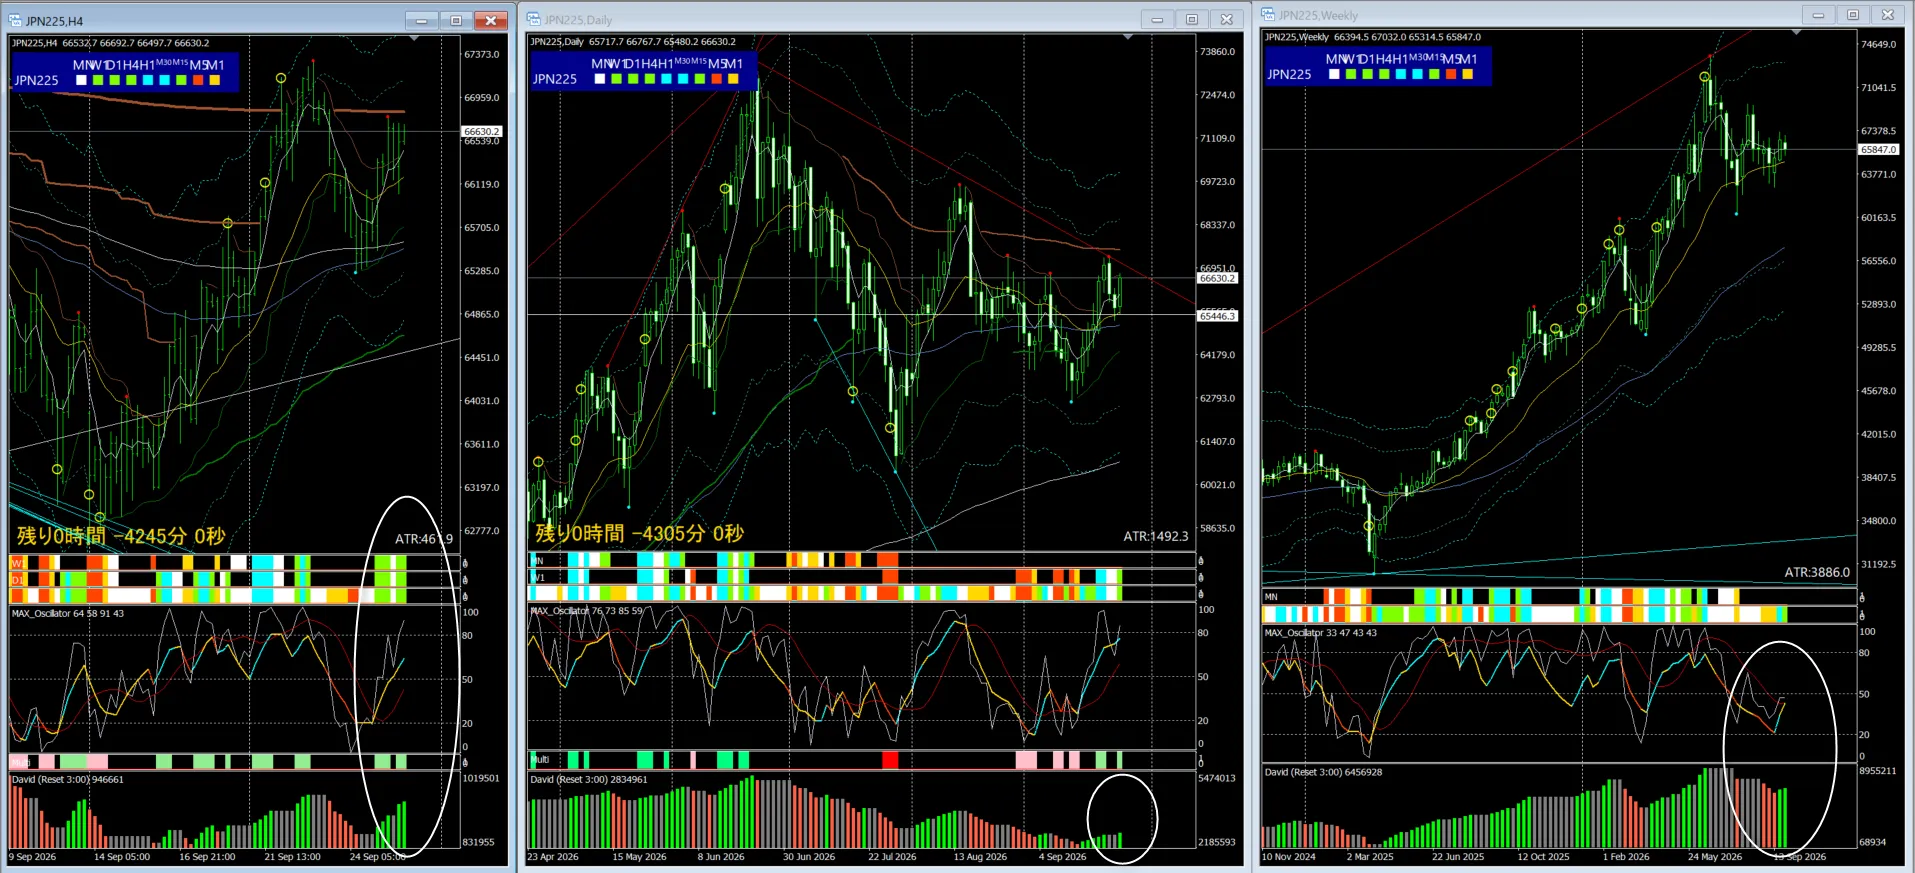Activate the JPN225,Daily window title bar
This screenshot has height=873, width=1915.
830,19
